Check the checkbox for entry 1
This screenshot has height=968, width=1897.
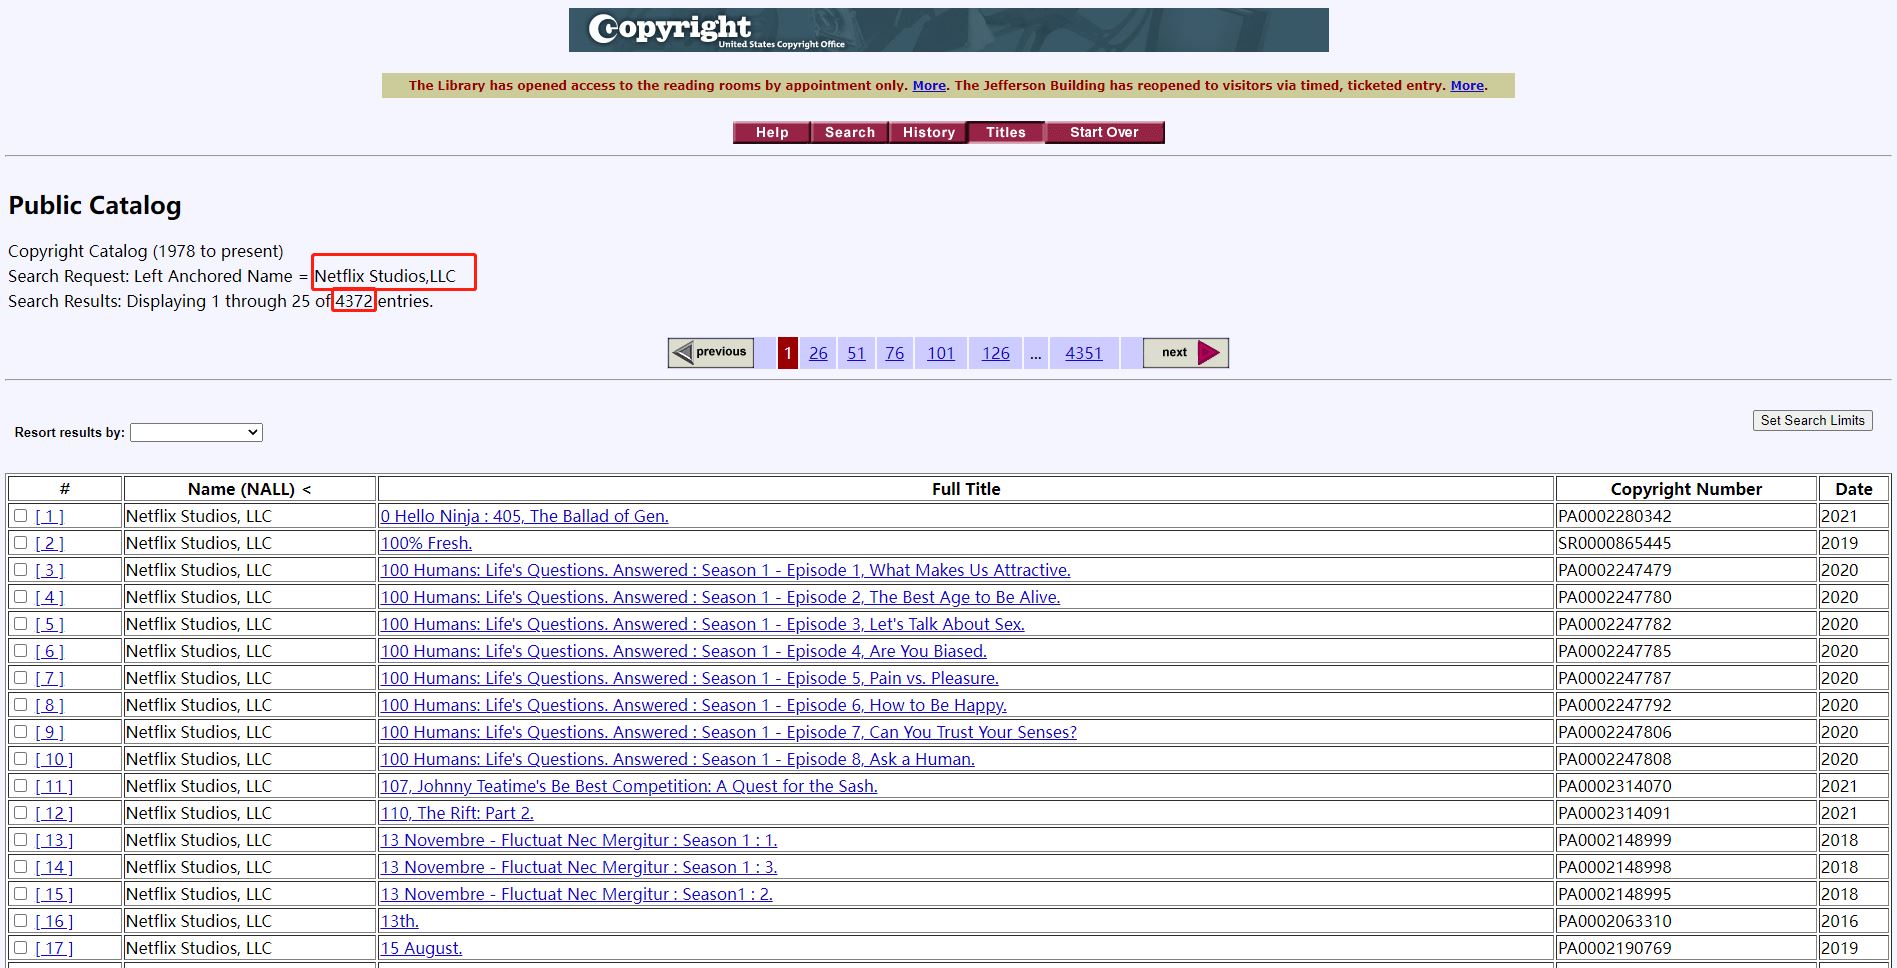pos(20,516)
